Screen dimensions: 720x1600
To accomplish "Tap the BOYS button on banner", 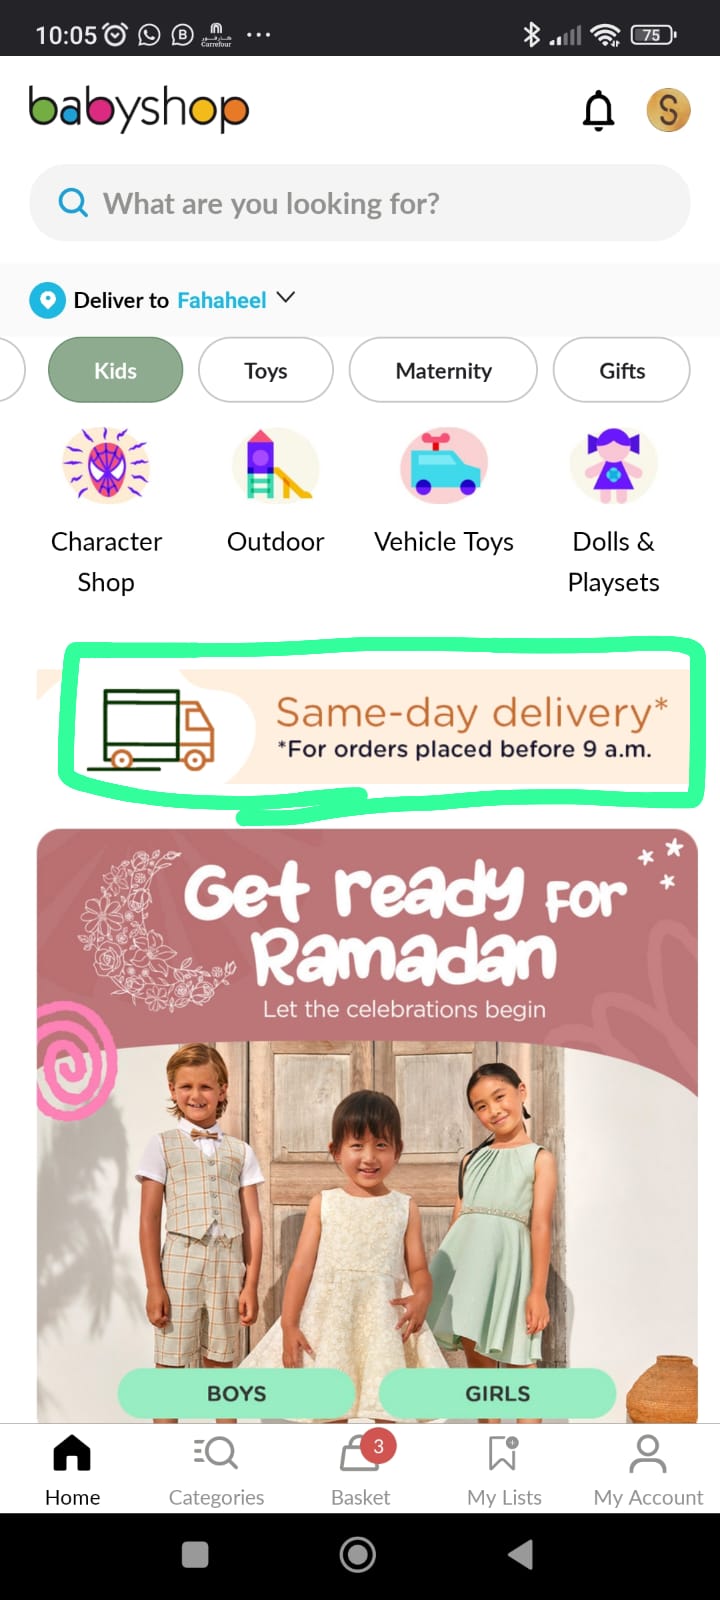I will pyautogui.click(x=237, y=1393).
